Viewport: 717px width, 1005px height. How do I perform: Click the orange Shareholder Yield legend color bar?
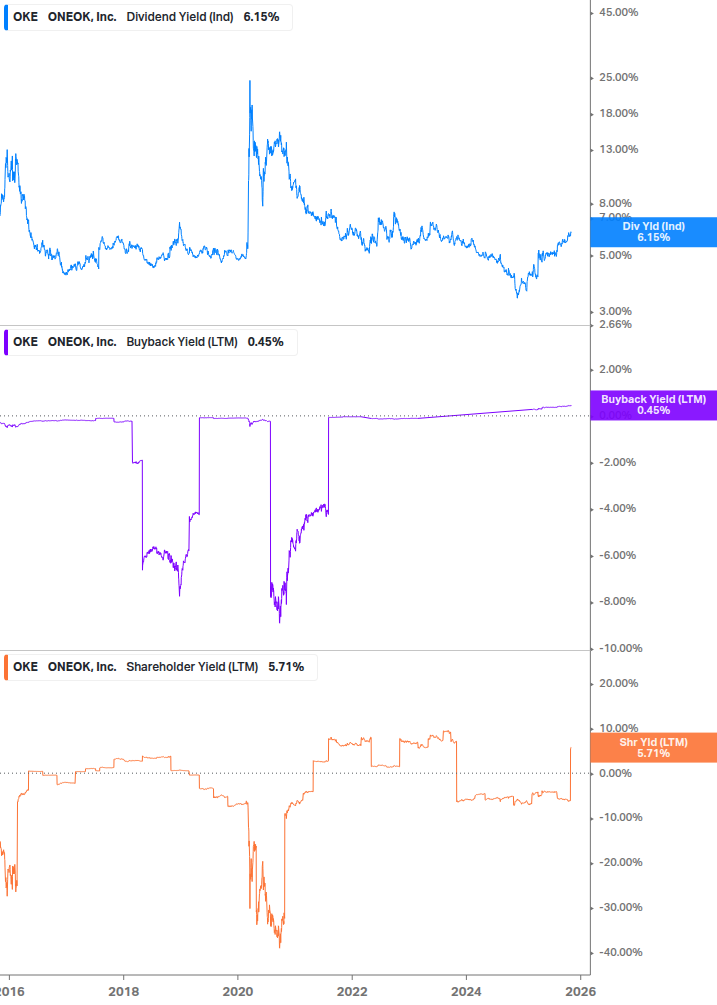(6, 667)
